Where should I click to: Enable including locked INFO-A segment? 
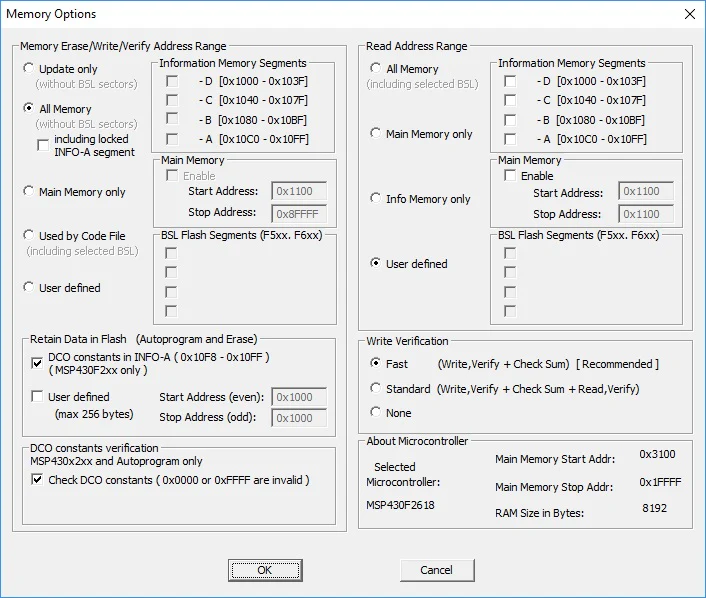[43, 145]
